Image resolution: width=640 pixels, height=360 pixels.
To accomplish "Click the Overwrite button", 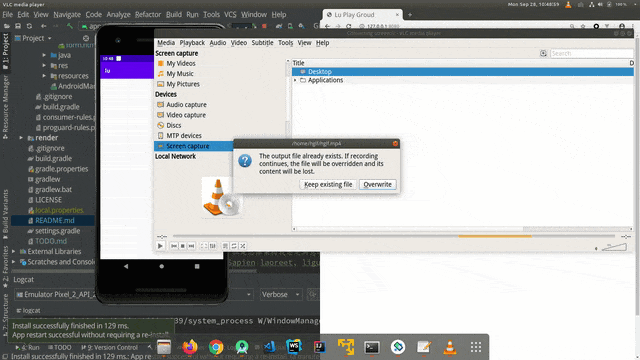I will (x=378, y=184).
